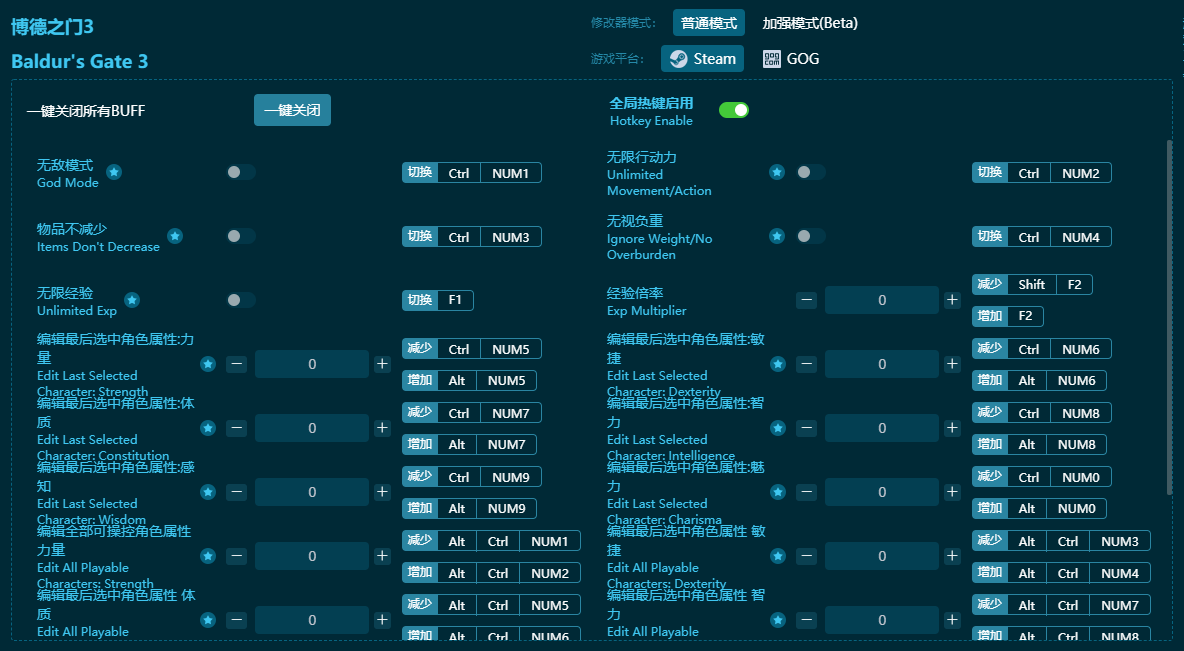1184x651 pixels.
Task: Click the Steam logo icon
Action: click(x=679, y=59)
